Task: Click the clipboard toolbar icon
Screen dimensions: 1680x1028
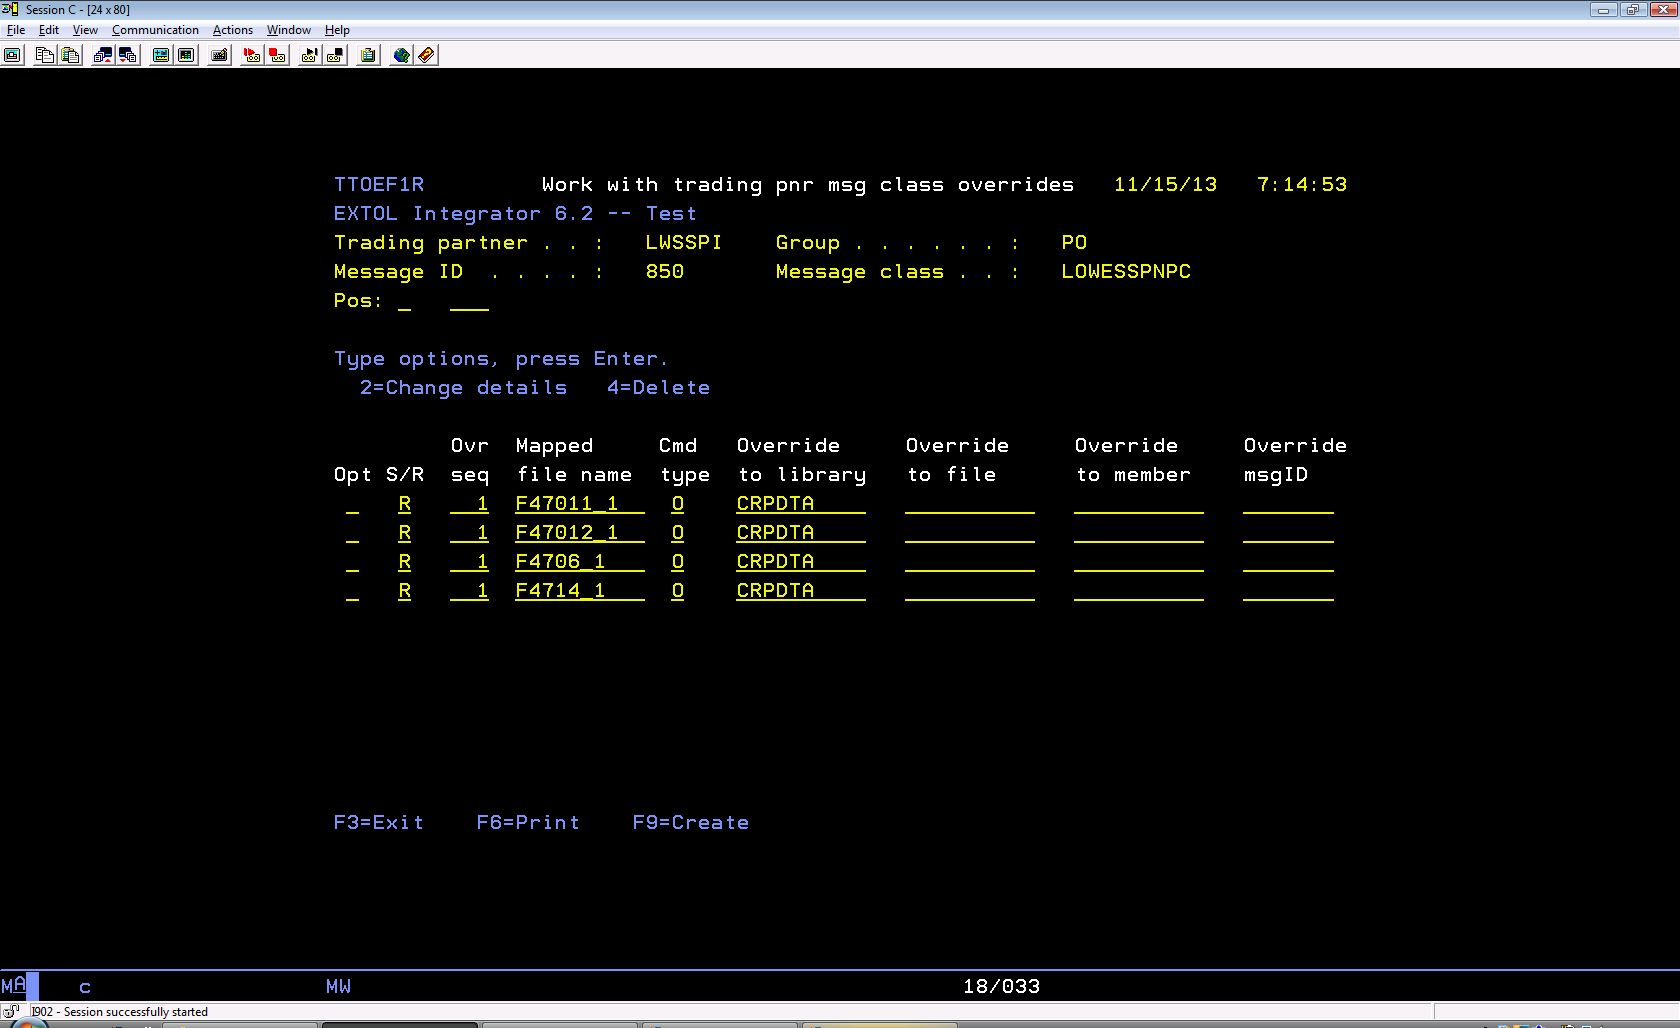Action: tap(369, 55)
